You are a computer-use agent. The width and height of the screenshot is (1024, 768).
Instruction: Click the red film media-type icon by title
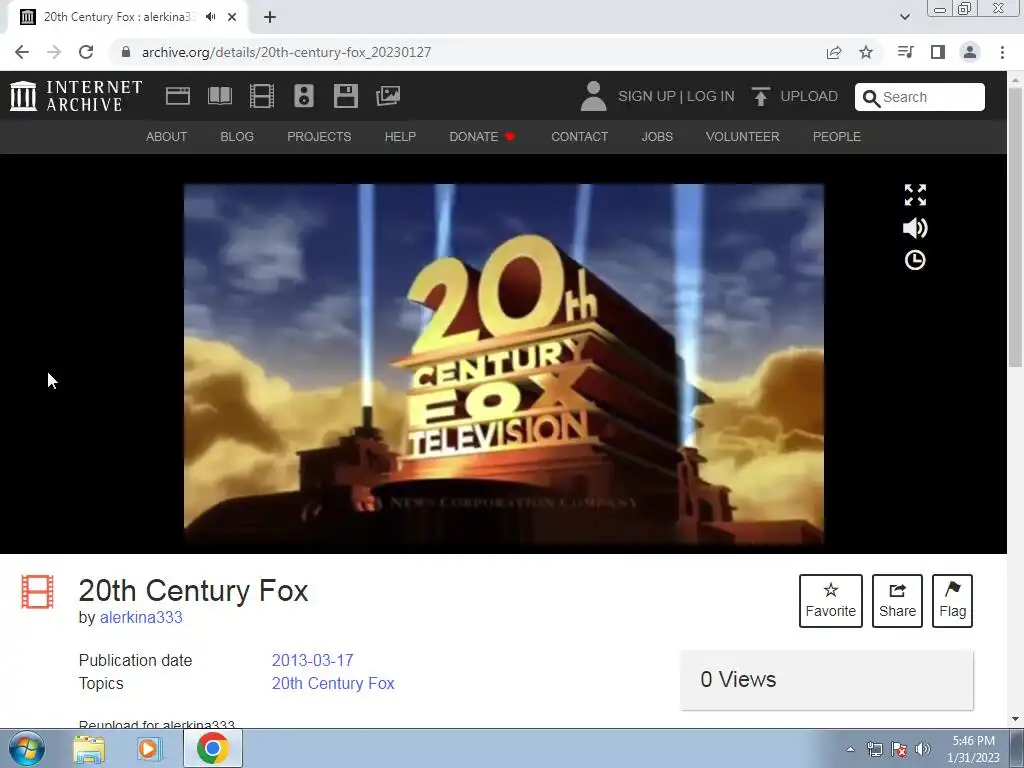[x=37, y=592]
